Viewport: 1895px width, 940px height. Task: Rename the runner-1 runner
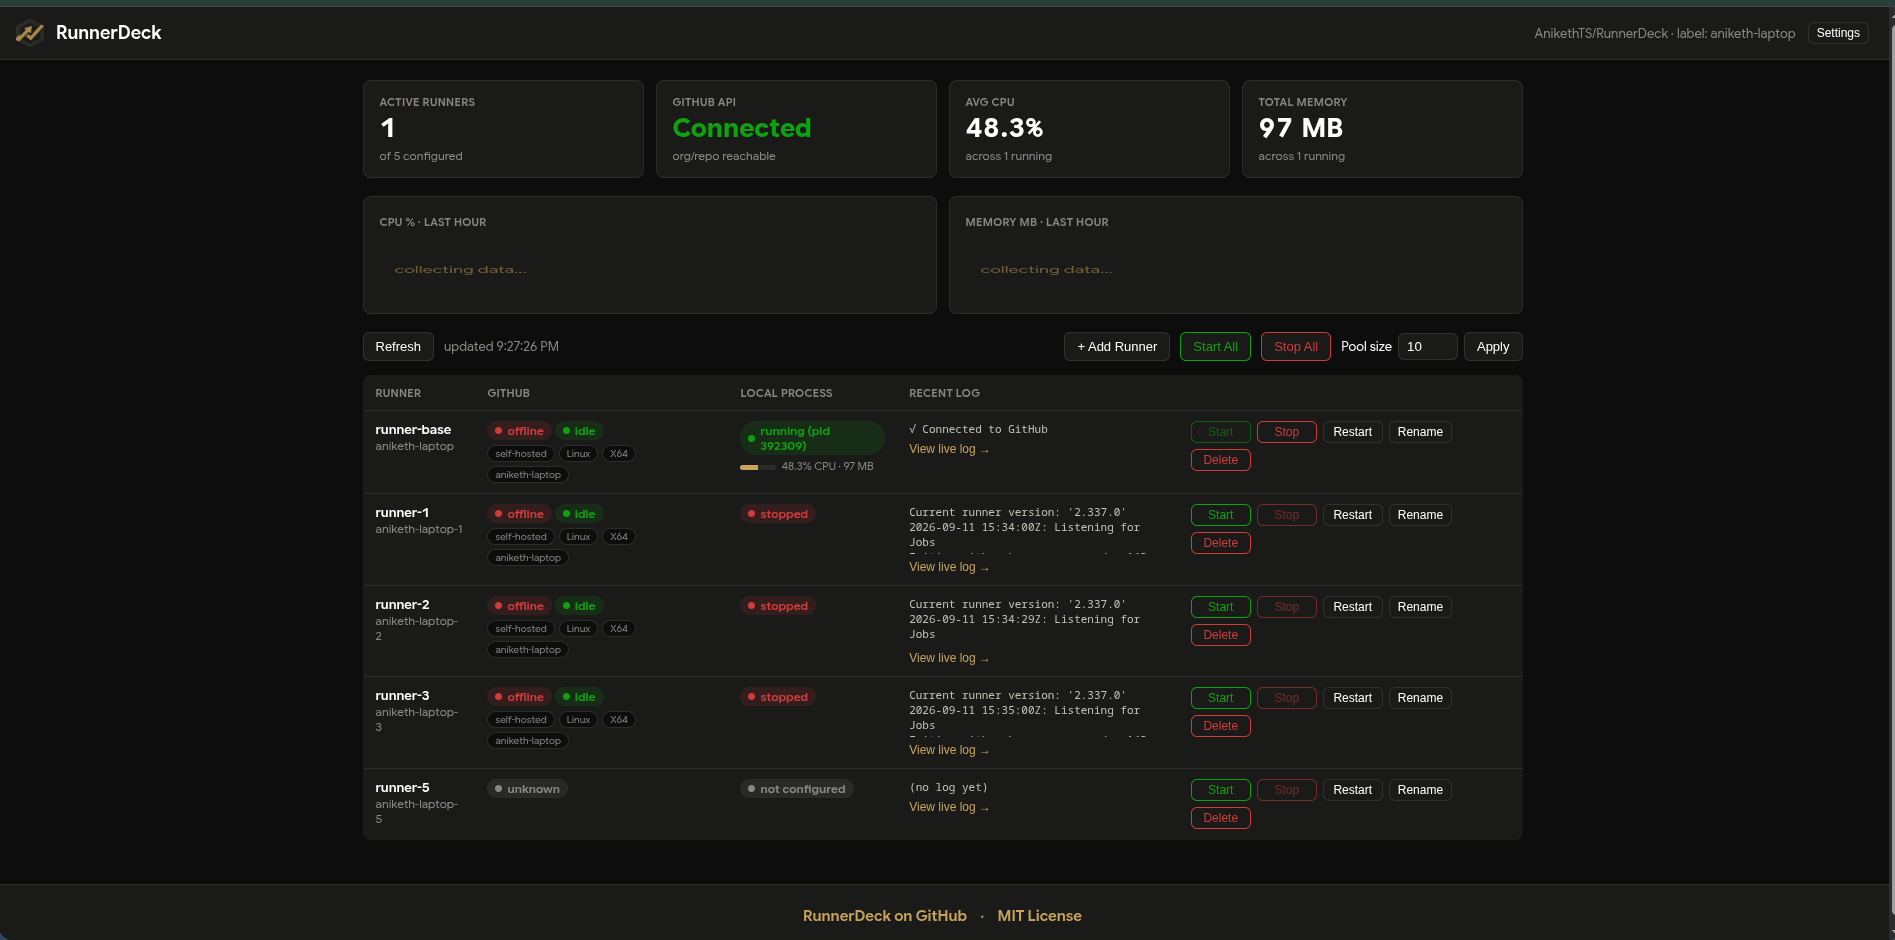[1420, 515]
